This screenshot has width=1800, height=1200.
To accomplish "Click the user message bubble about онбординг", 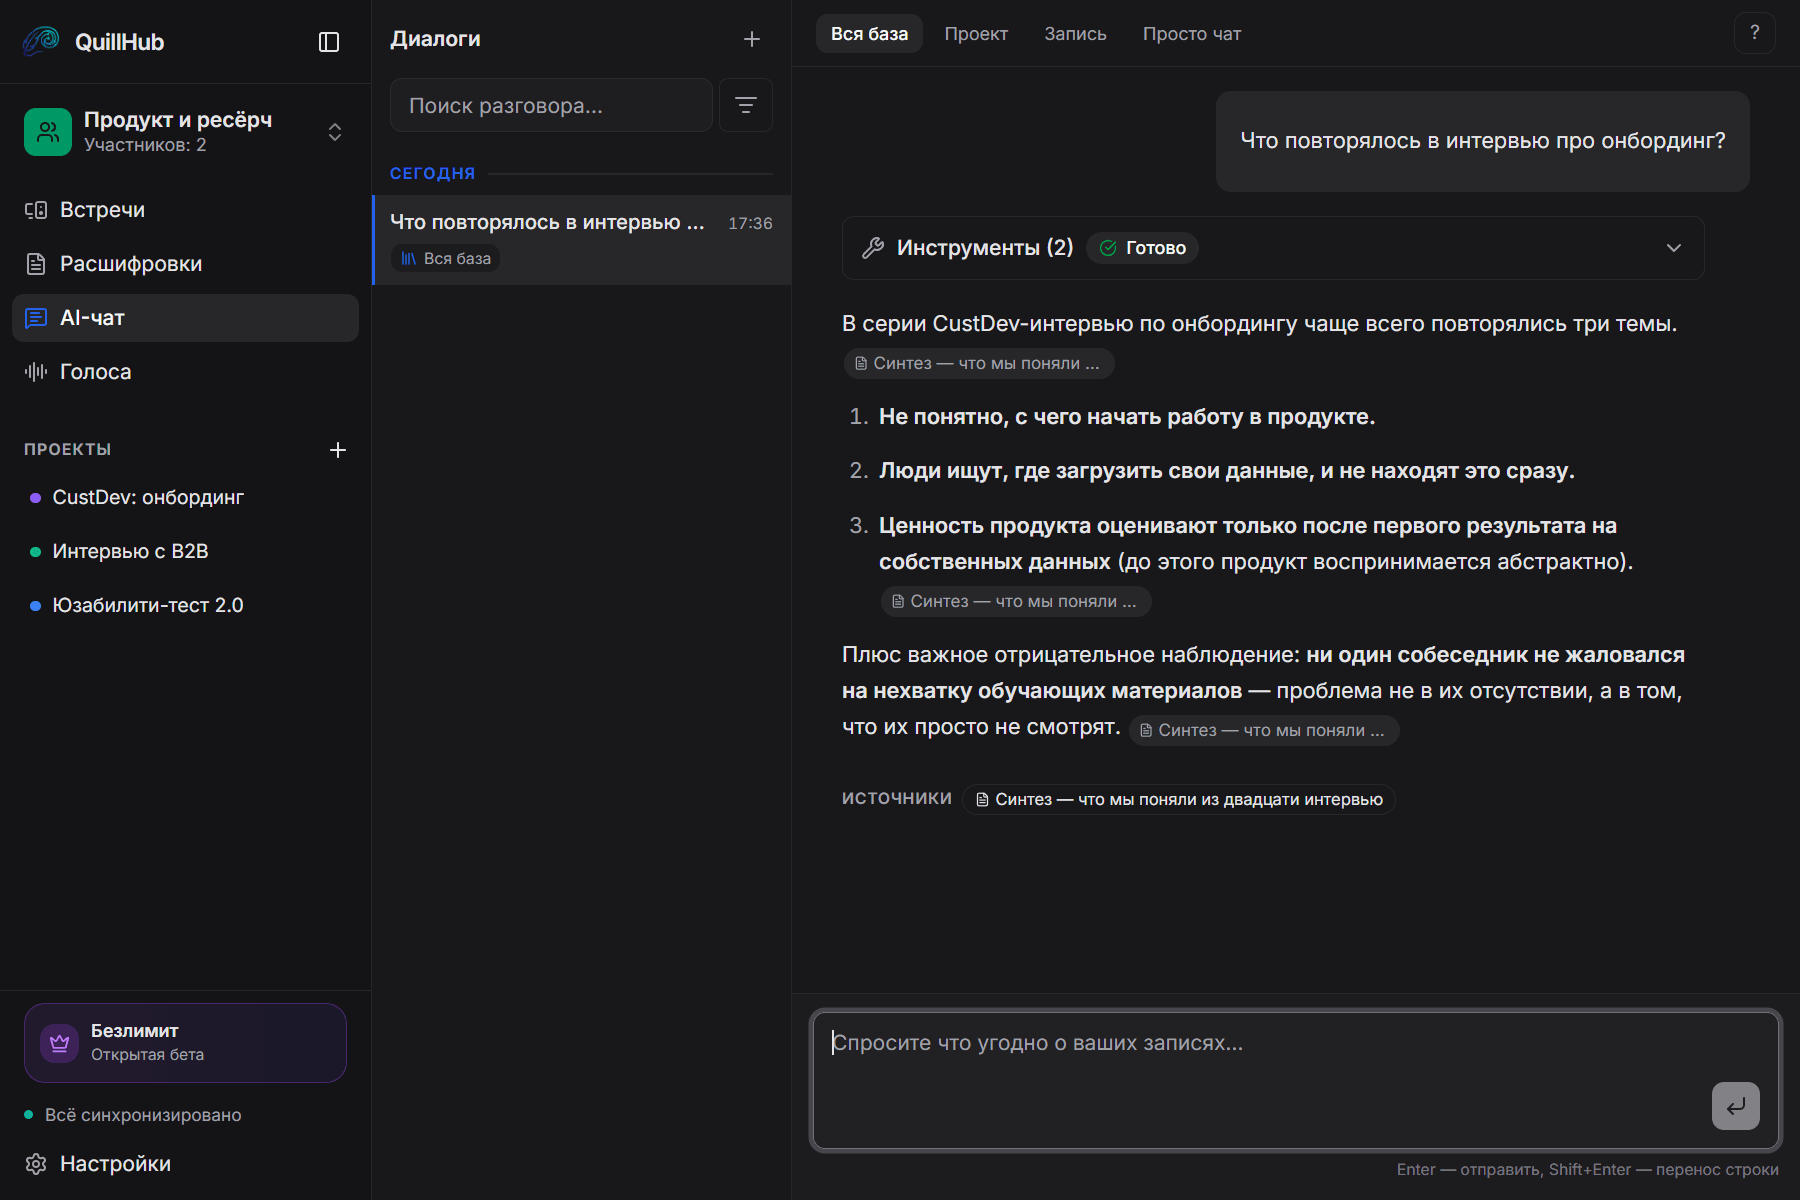I will pyautogui.click(x=1483, y=141).
